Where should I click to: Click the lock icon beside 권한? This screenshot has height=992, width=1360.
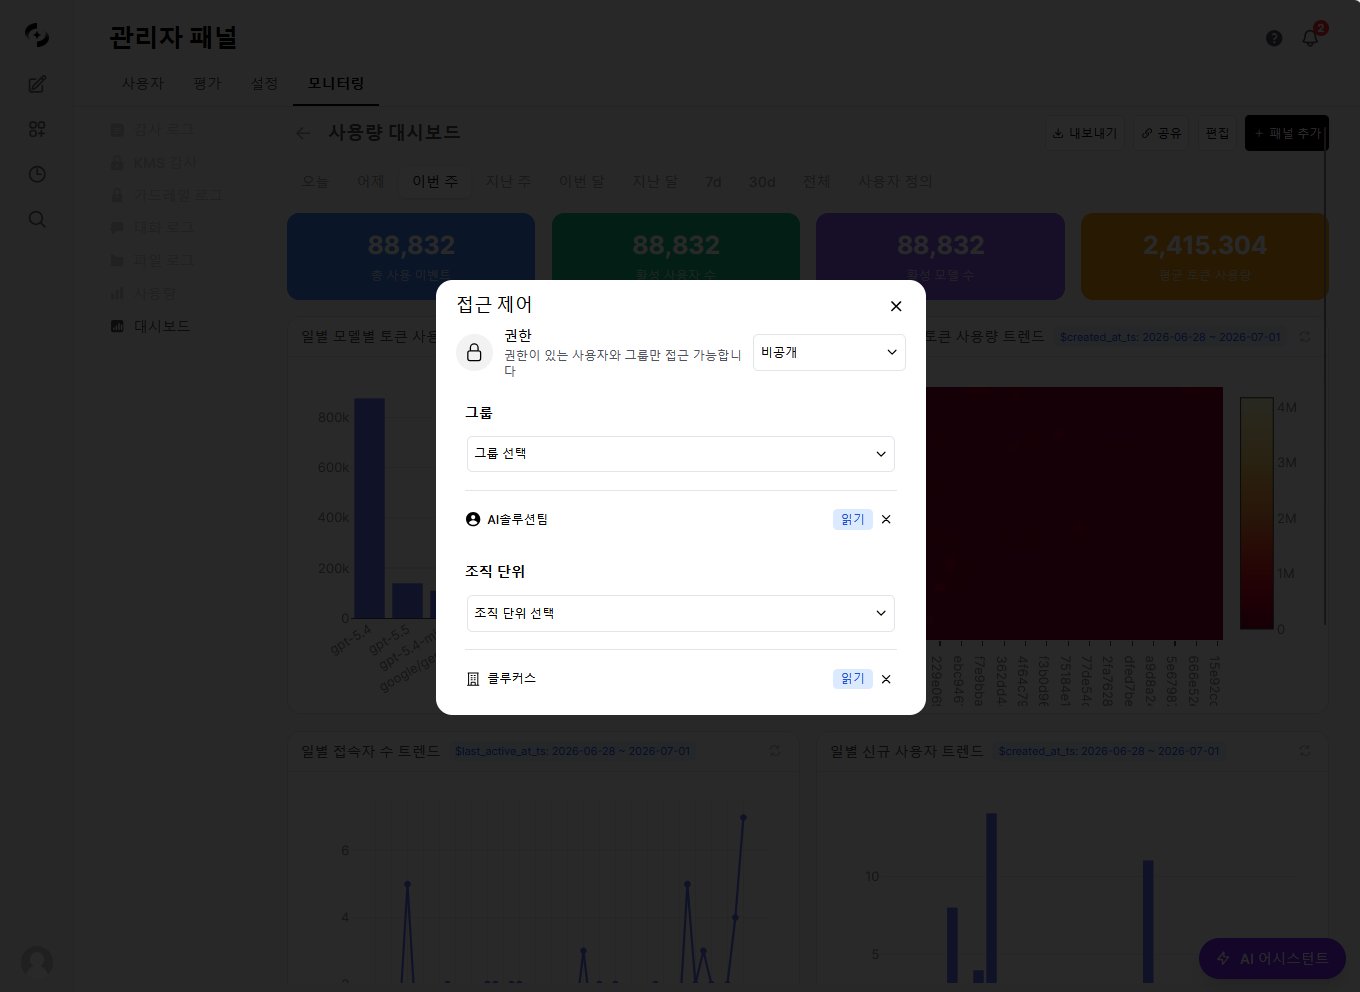(x=474, y=352)
